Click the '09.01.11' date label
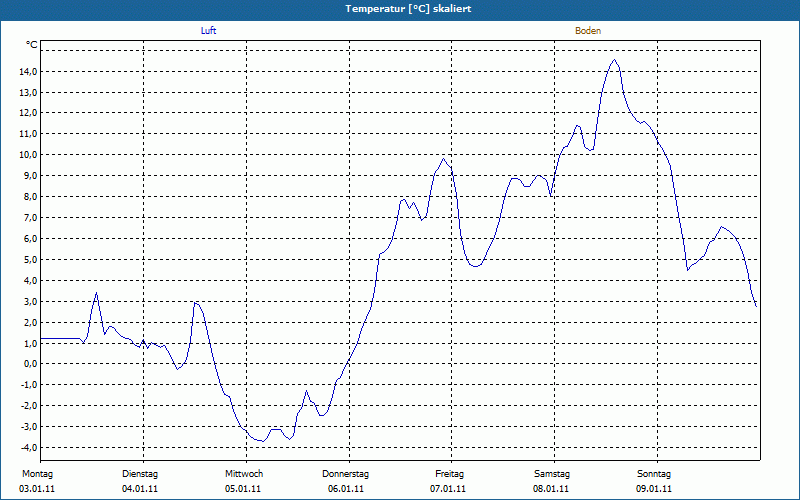The height and width of the screenshot is (500, 800). pos(654,489)
